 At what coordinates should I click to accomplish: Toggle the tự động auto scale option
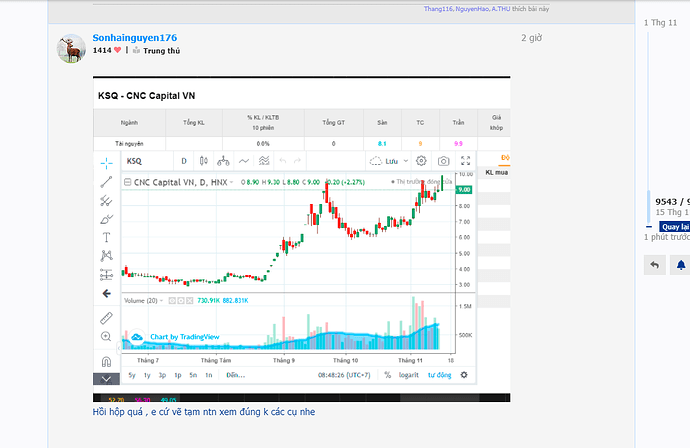440,375
